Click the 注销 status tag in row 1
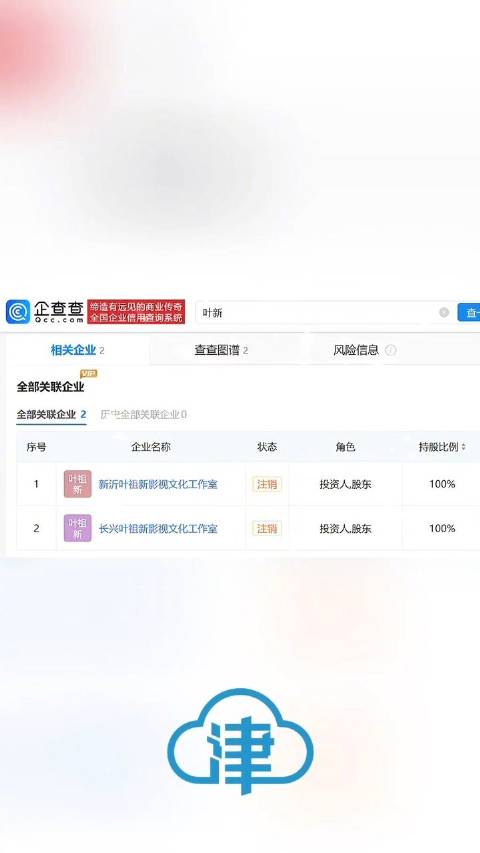This screenshot has width=480, height=853. coord(267,484)
